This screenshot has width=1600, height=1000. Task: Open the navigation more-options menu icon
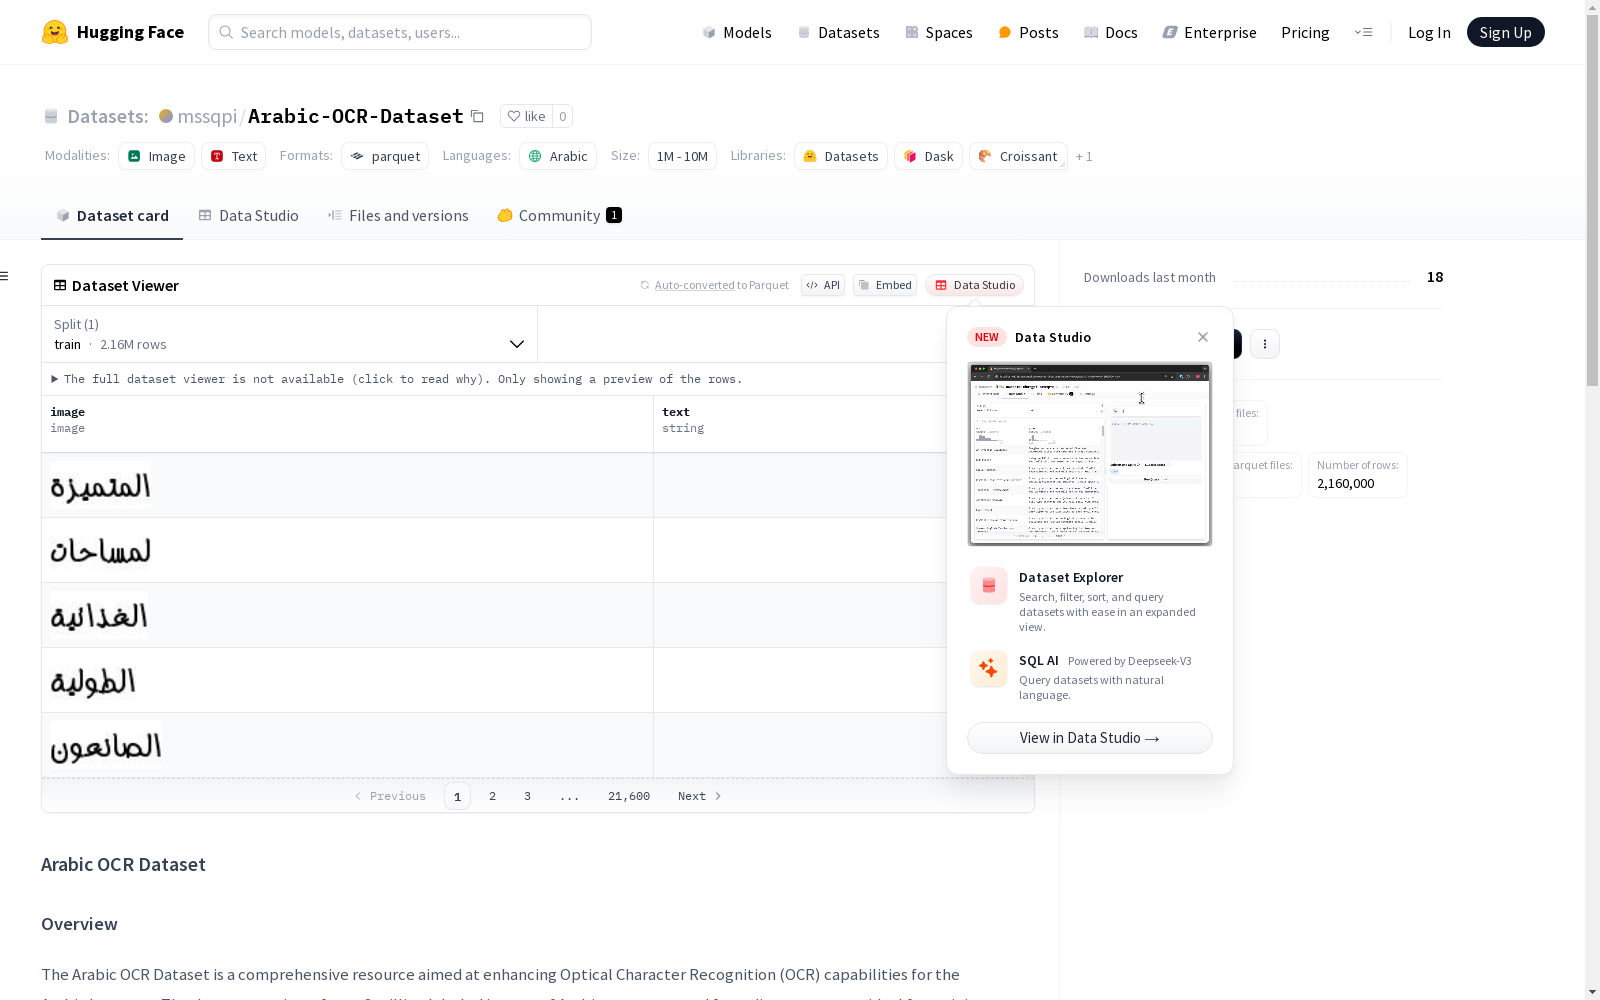point(1363,32)
